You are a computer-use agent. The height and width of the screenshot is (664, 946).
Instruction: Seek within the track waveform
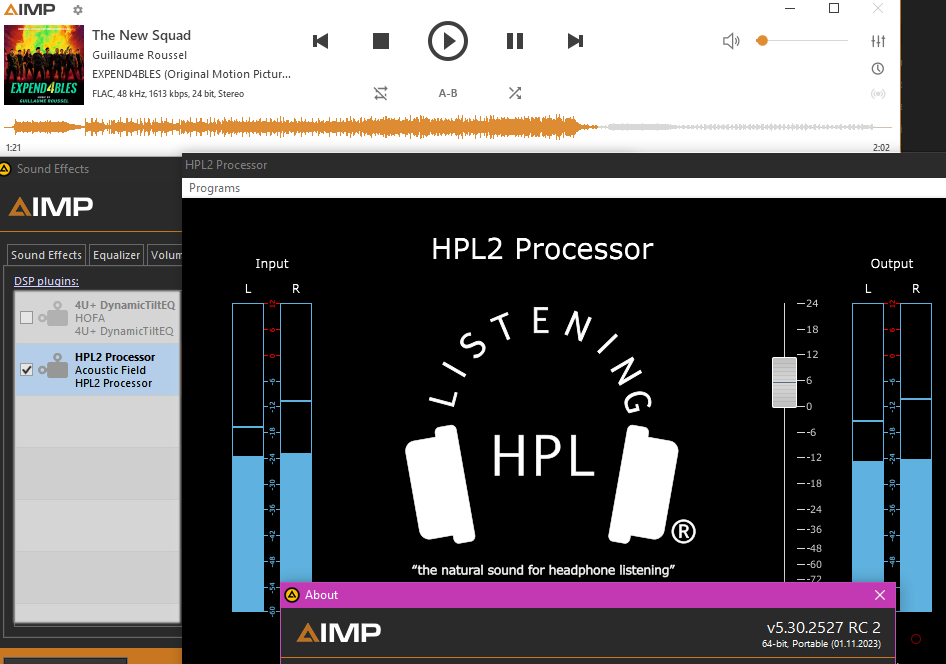coord(448,127)
